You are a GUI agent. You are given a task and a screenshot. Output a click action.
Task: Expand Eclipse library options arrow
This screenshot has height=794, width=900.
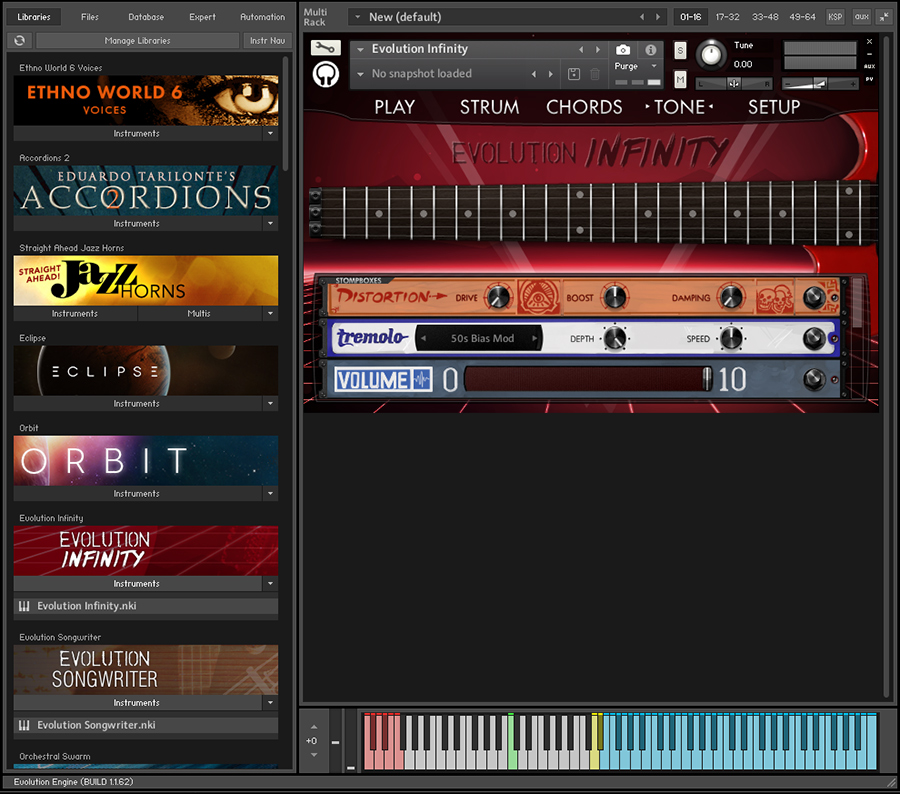270,404
